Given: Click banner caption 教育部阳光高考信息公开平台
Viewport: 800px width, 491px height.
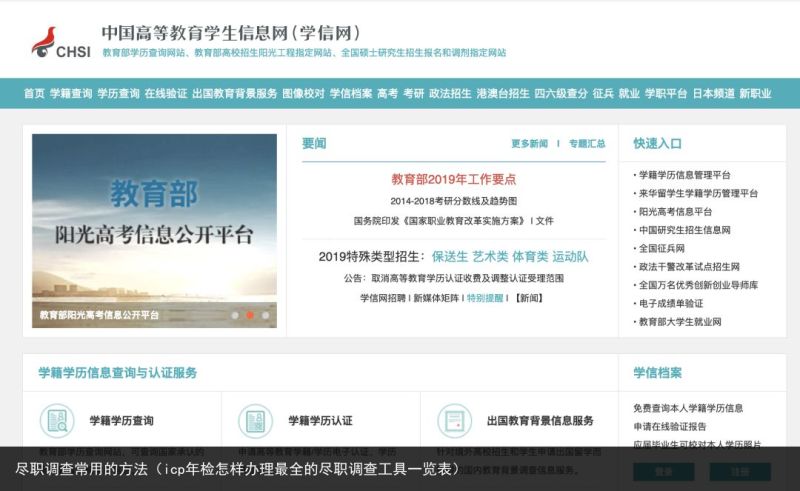Looking at the screenshot, I should click(99, 315).
